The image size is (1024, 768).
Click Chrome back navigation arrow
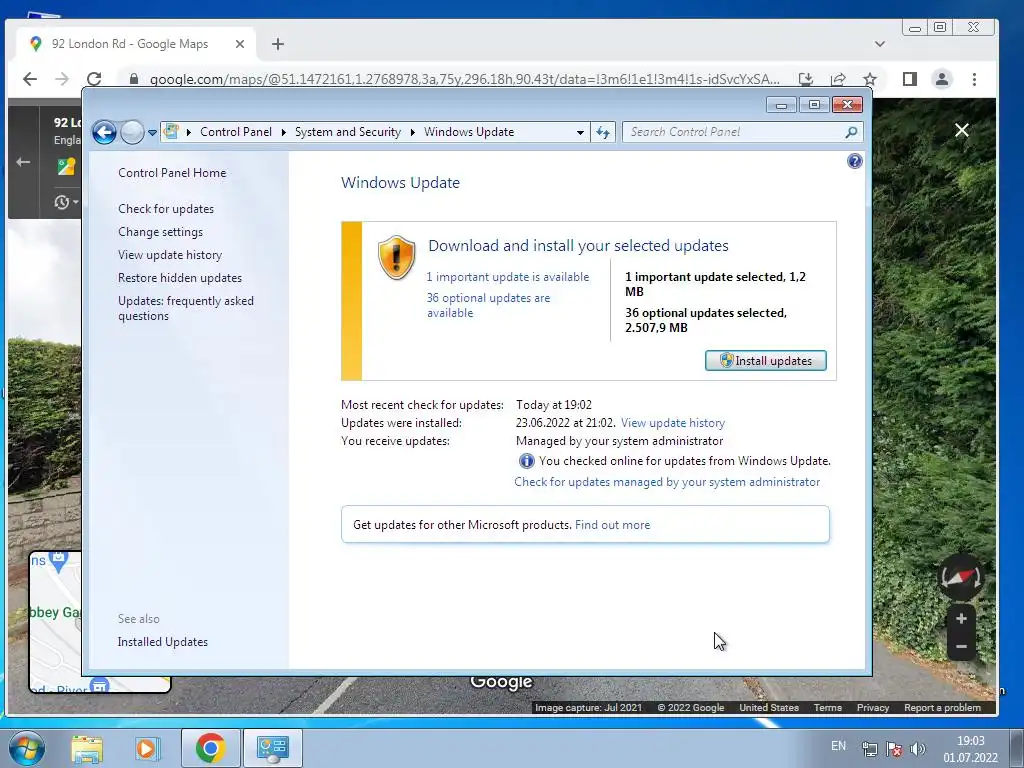(x=29, y=79)
